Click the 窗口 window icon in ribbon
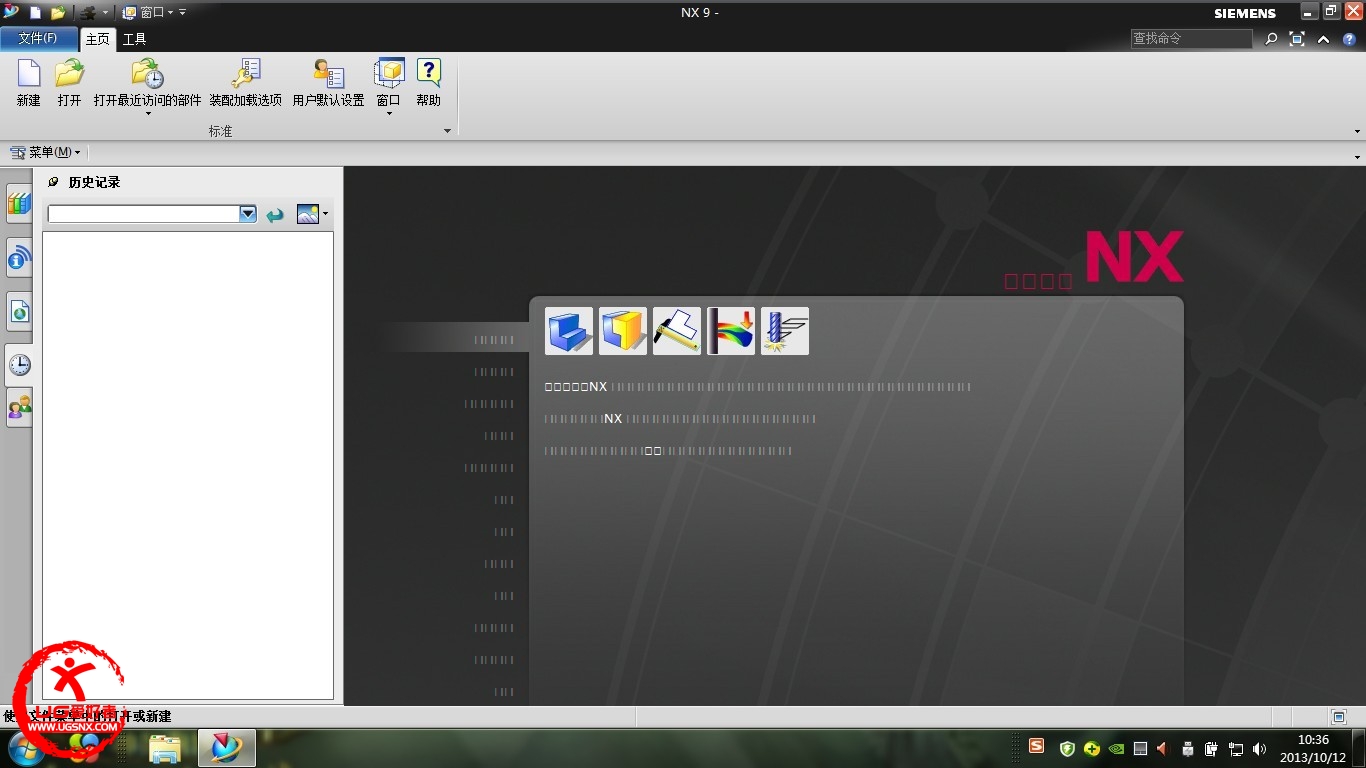The image size is (1366, 768). click(388, 73)
